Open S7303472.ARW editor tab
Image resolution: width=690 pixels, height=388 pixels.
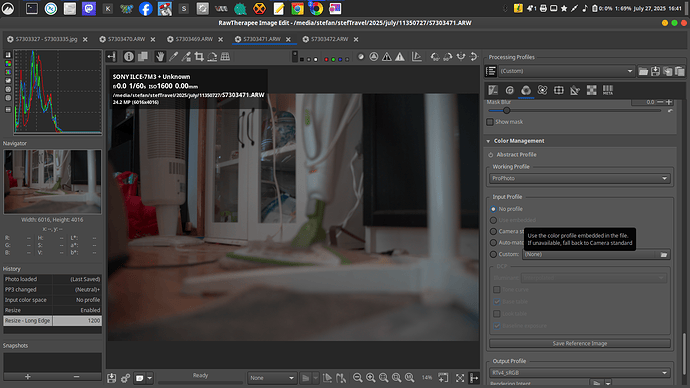coord(330,39)
